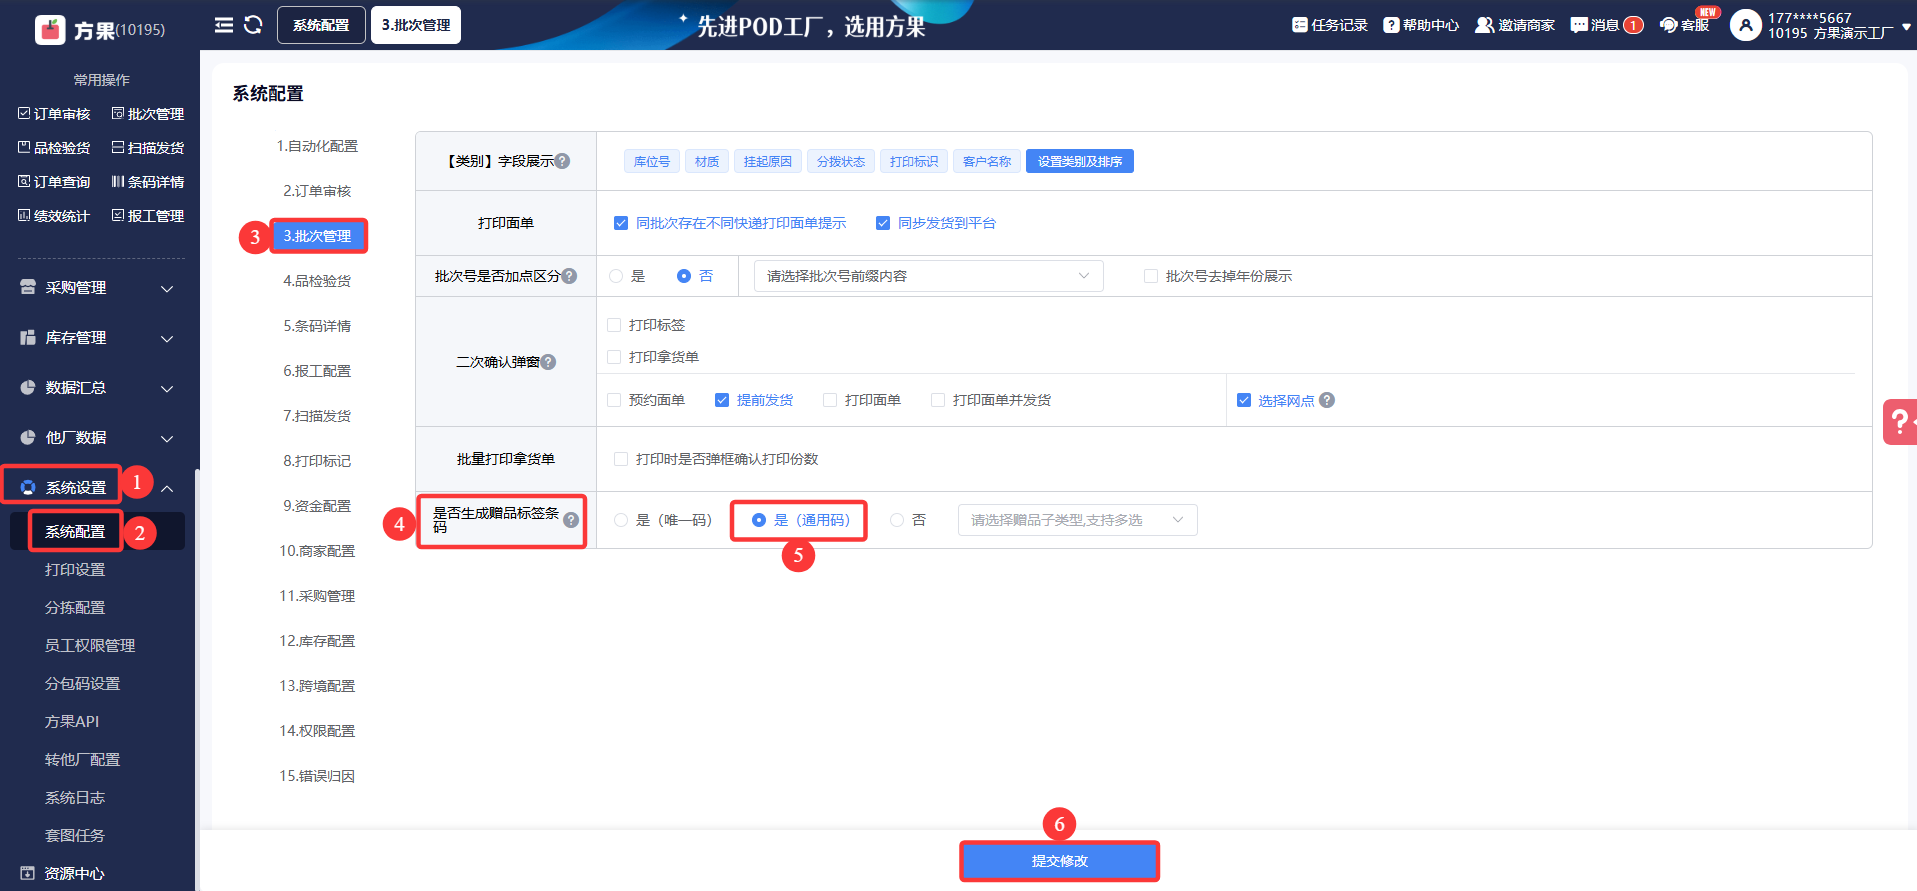The height and width of the screenshot is (891, 1917).
Task: Click help icon beside 【类别】字段展示
Action: [x=563, y=161]
